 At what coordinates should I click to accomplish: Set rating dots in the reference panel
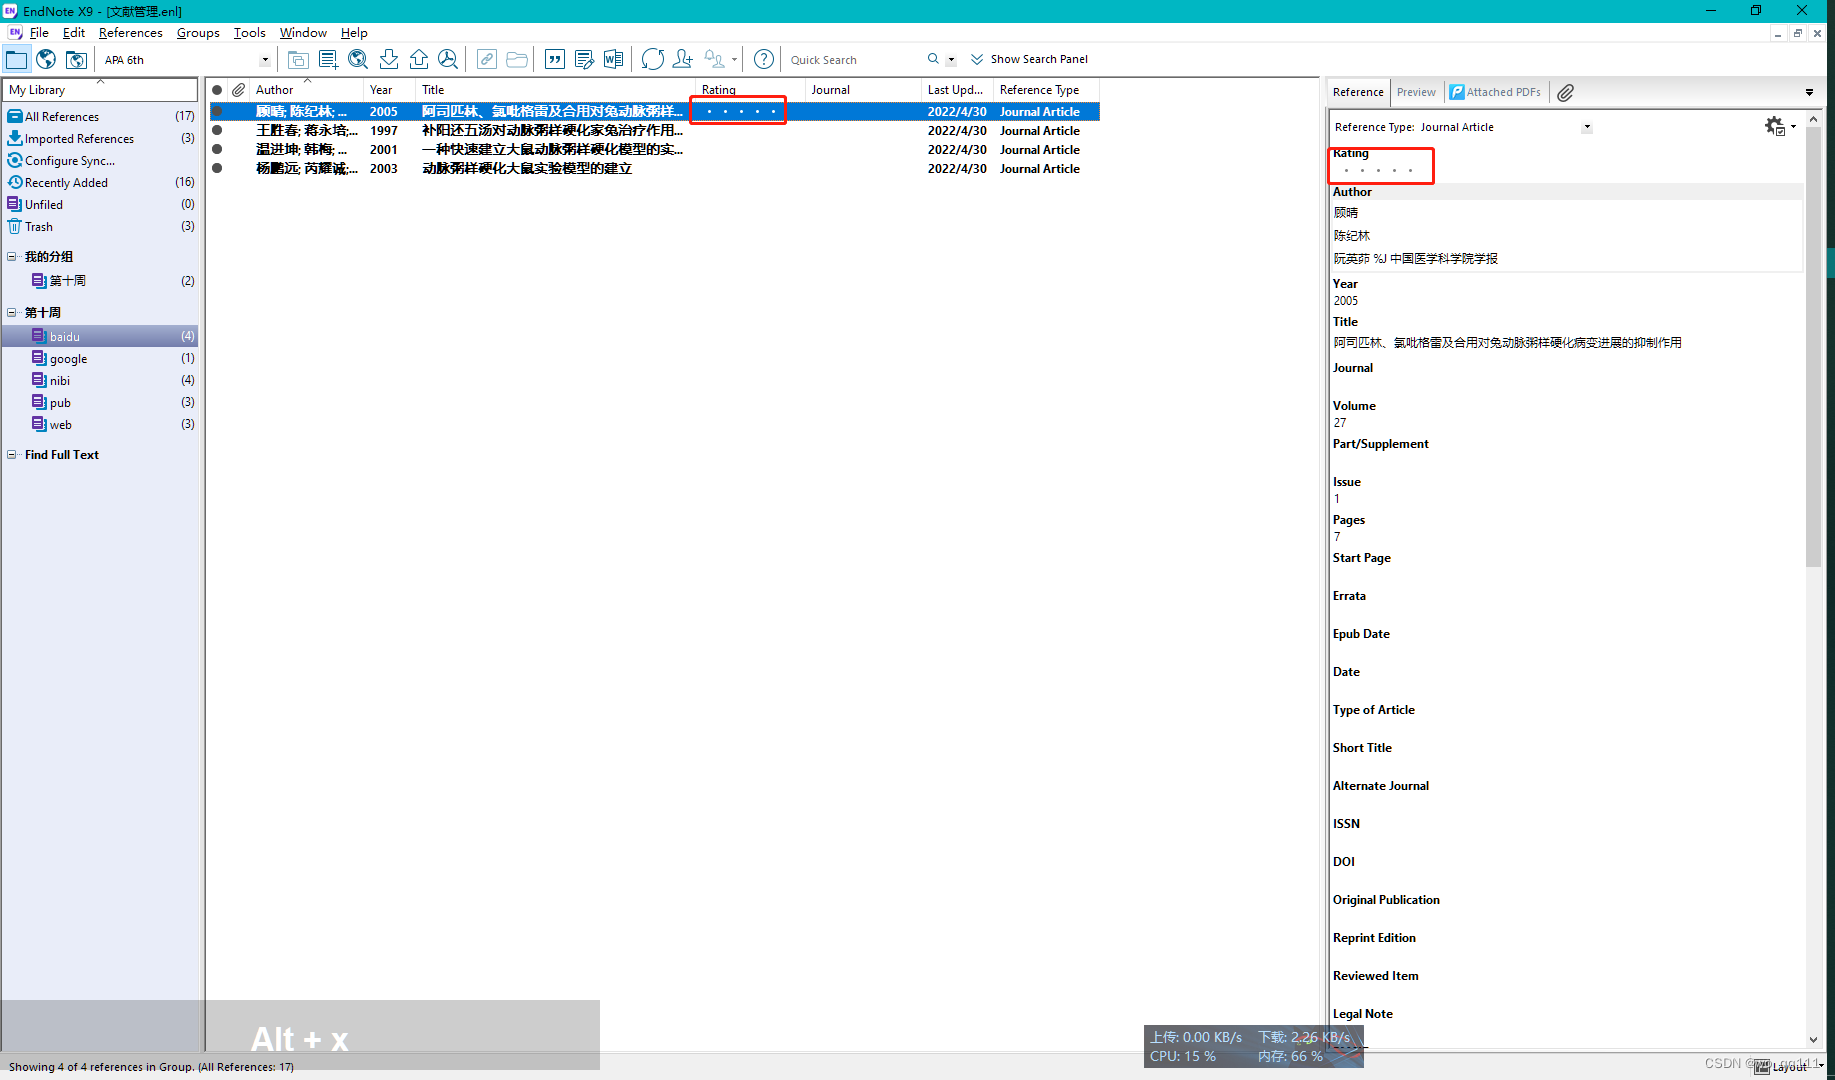pyautogui.click(x=1378, y=171)
